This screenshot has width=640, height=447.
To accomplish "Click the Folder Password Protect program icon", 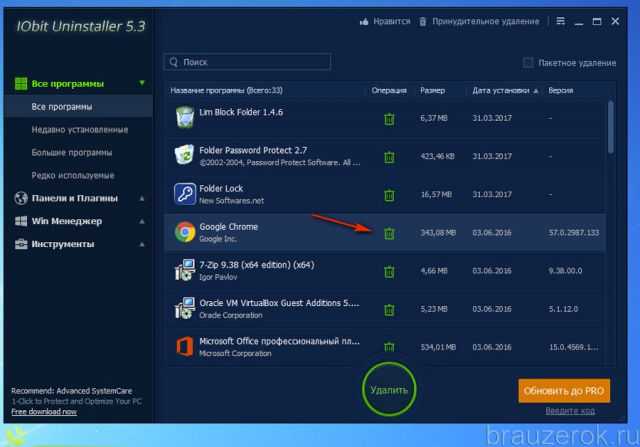I will coord(184,155).
